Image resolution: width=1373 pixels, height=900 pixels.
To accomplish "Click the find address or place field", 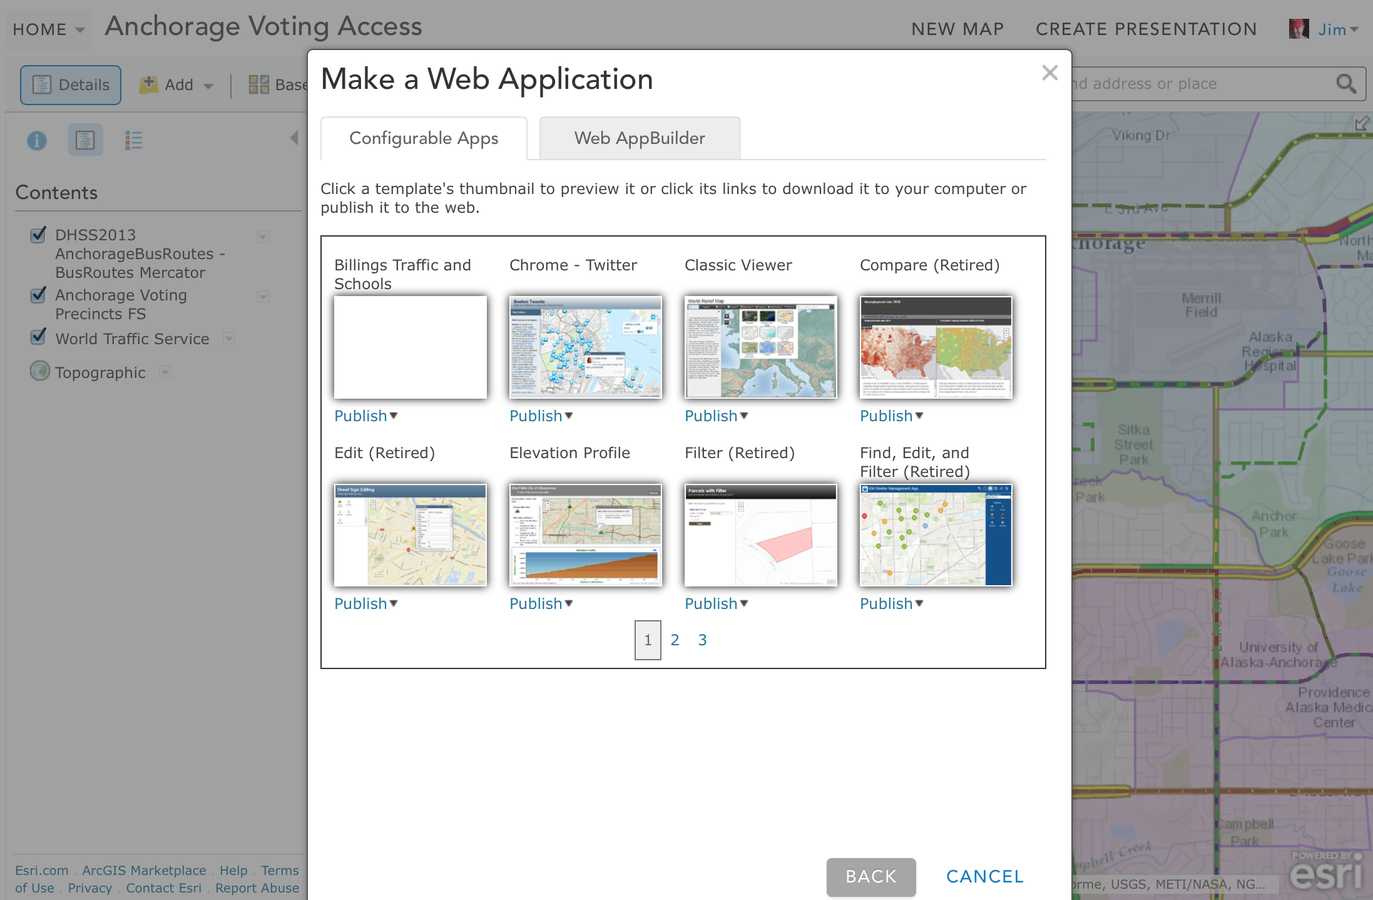I will 1200,84.
